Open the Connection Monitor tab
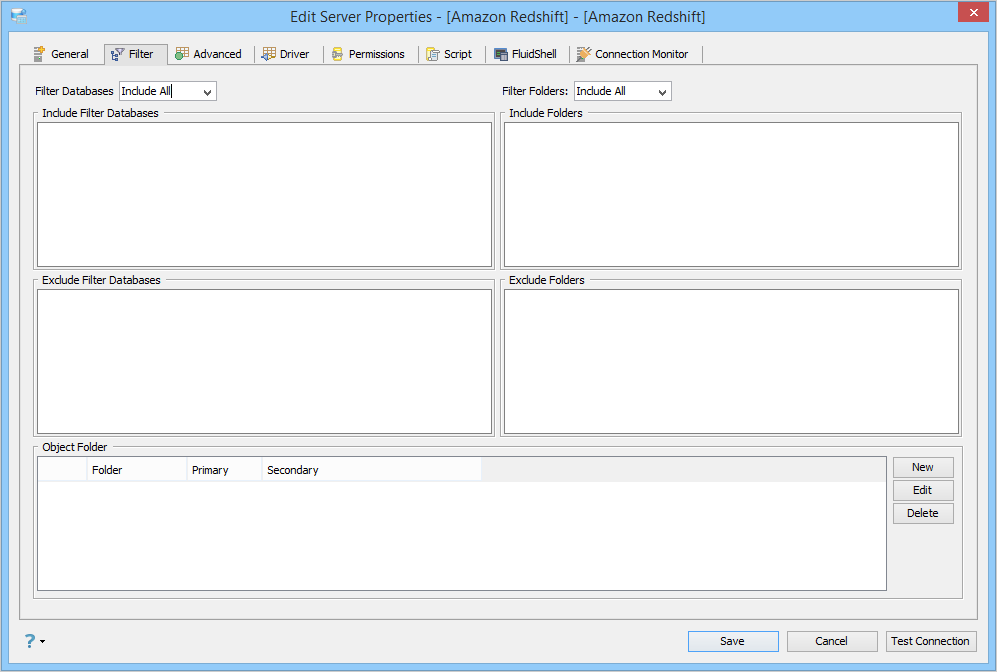Viewport: 997px width, 672px height. point(633,54)
